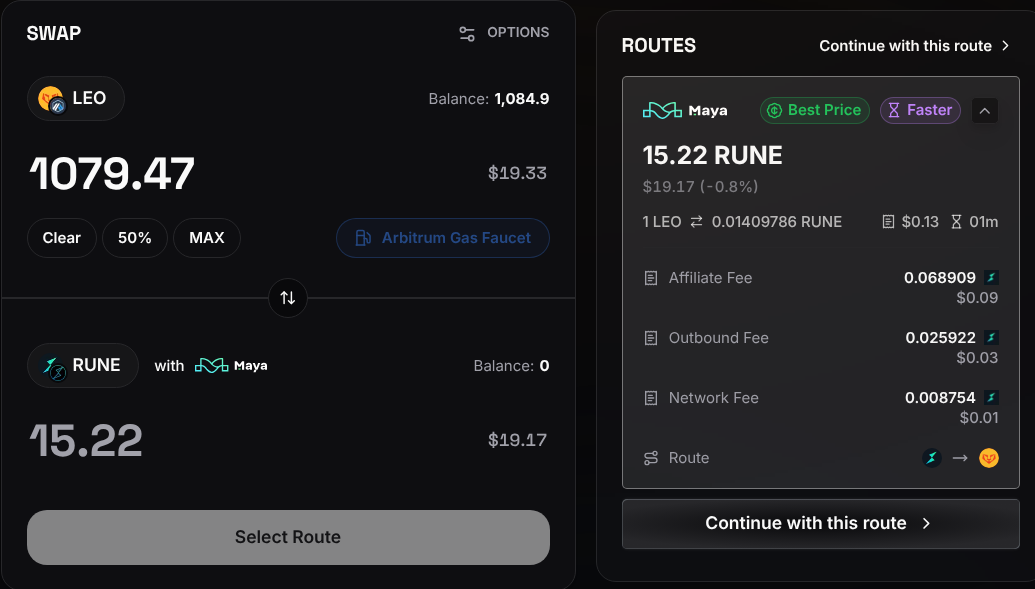The width and height of the screenshot is (1035, 589).
Task: Click the Faster hourglass badge
Action: [x=920, y=110]
